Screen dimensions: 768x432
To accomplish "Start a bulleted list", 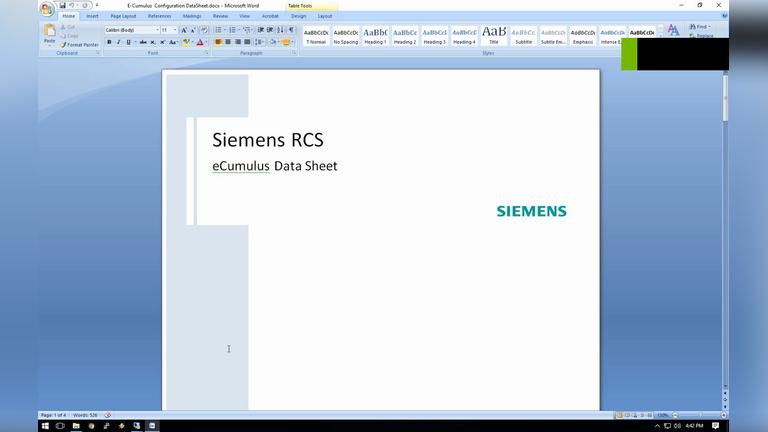I will click(x=218, y=30).
